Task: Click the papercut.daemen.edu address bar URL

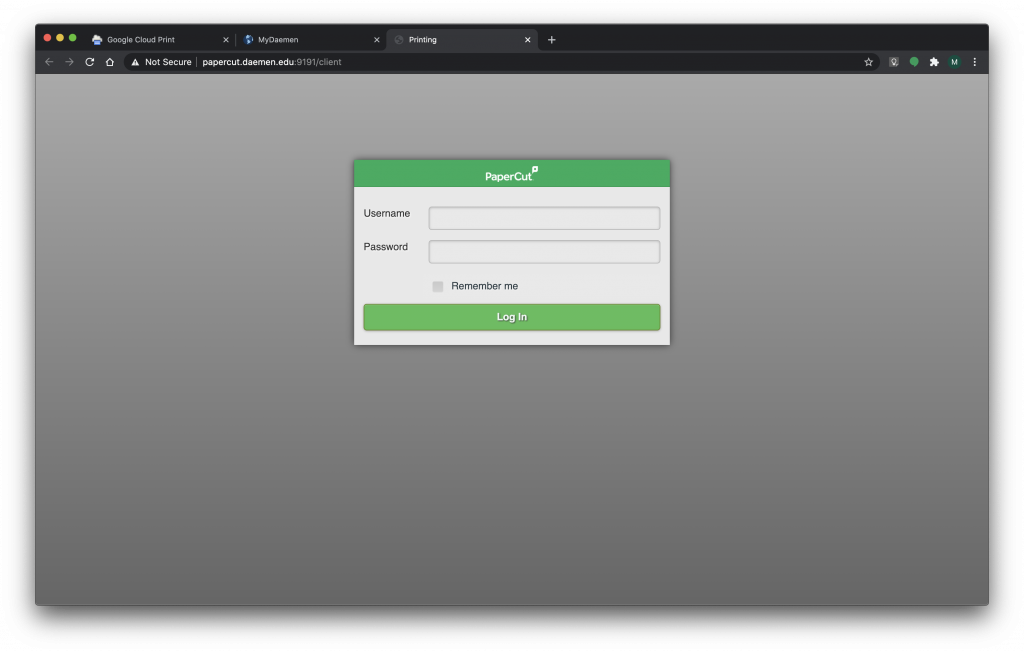Action: tap(272, 62)
